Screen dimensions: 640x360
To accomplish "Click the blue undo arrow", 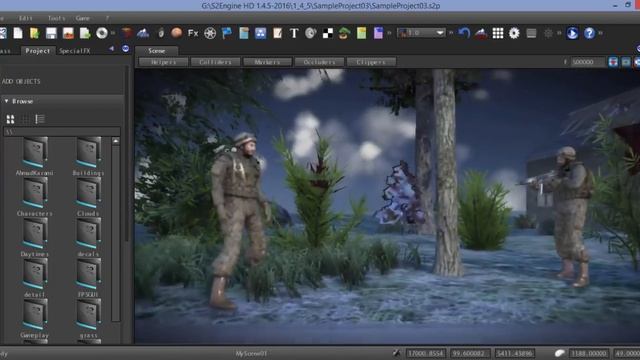I will click(x=464, y=33).
